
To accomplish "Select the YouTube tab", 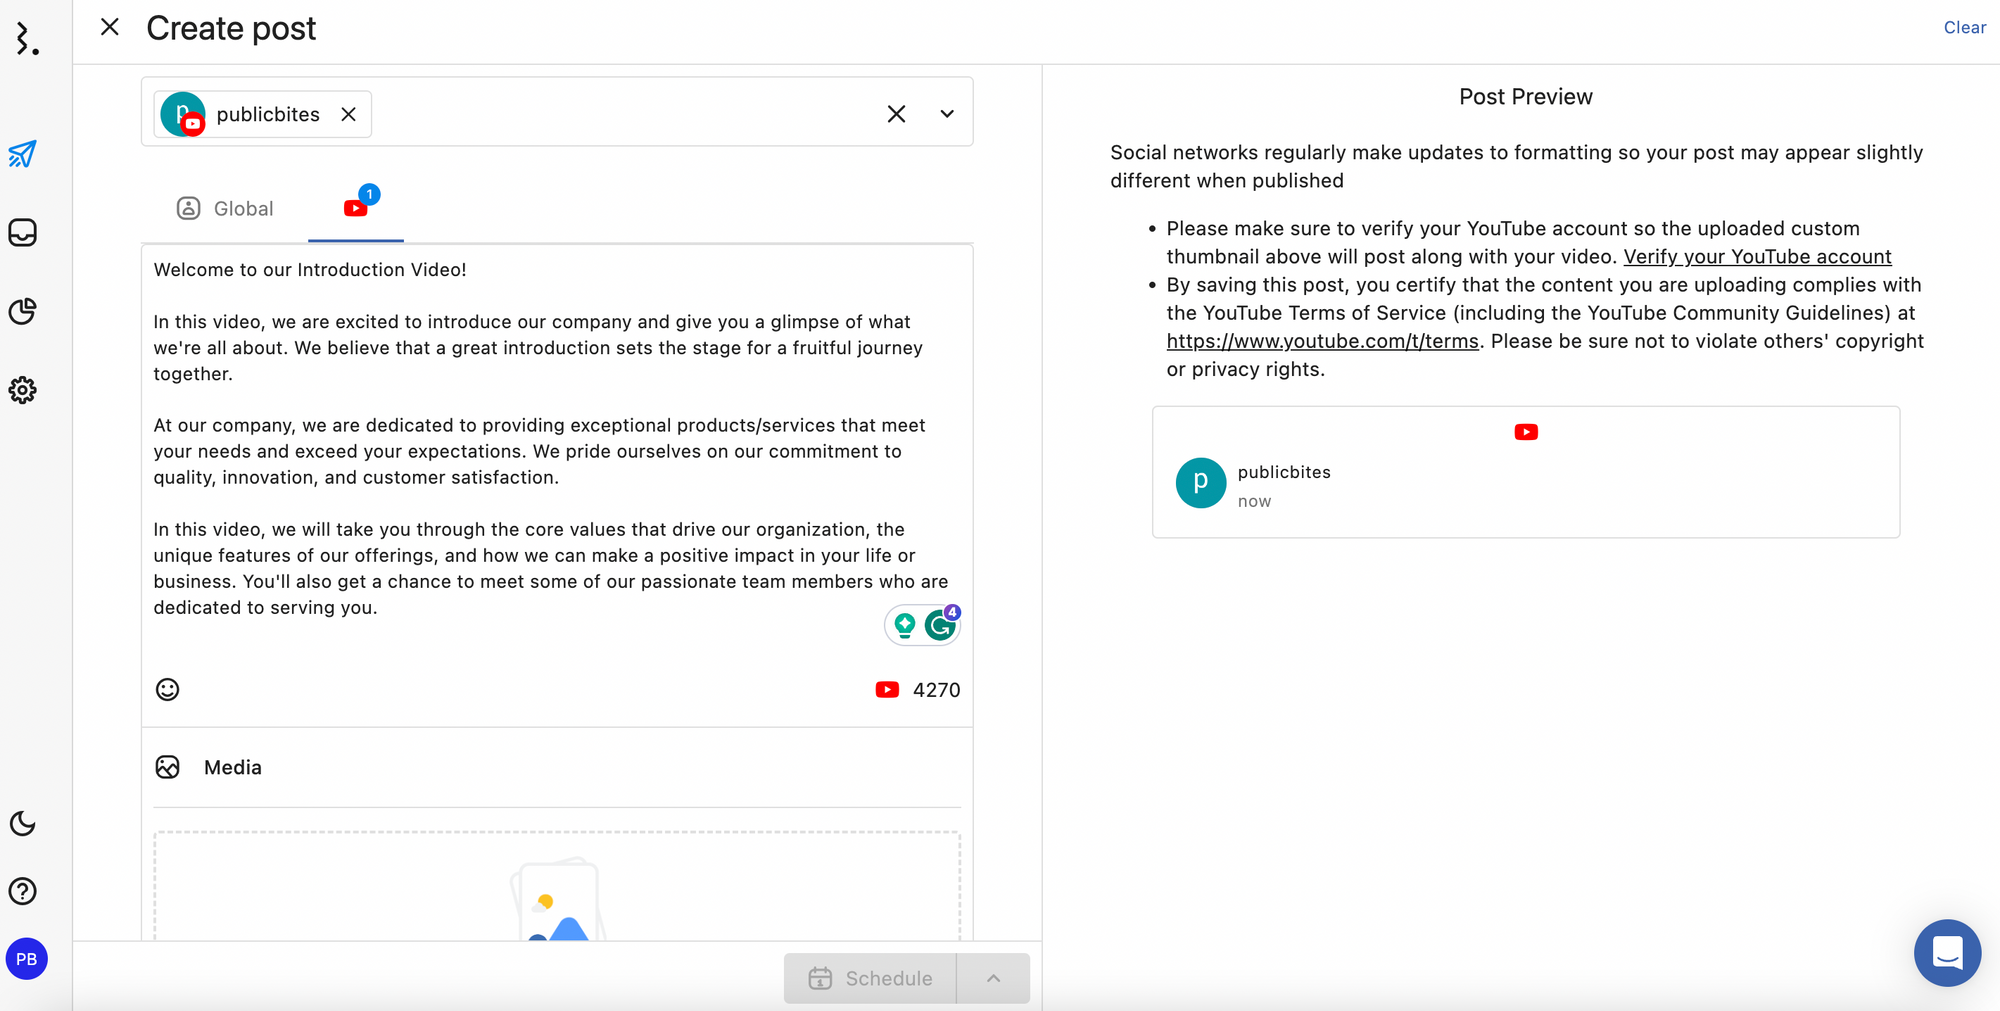I will click(x=356, y=208).
